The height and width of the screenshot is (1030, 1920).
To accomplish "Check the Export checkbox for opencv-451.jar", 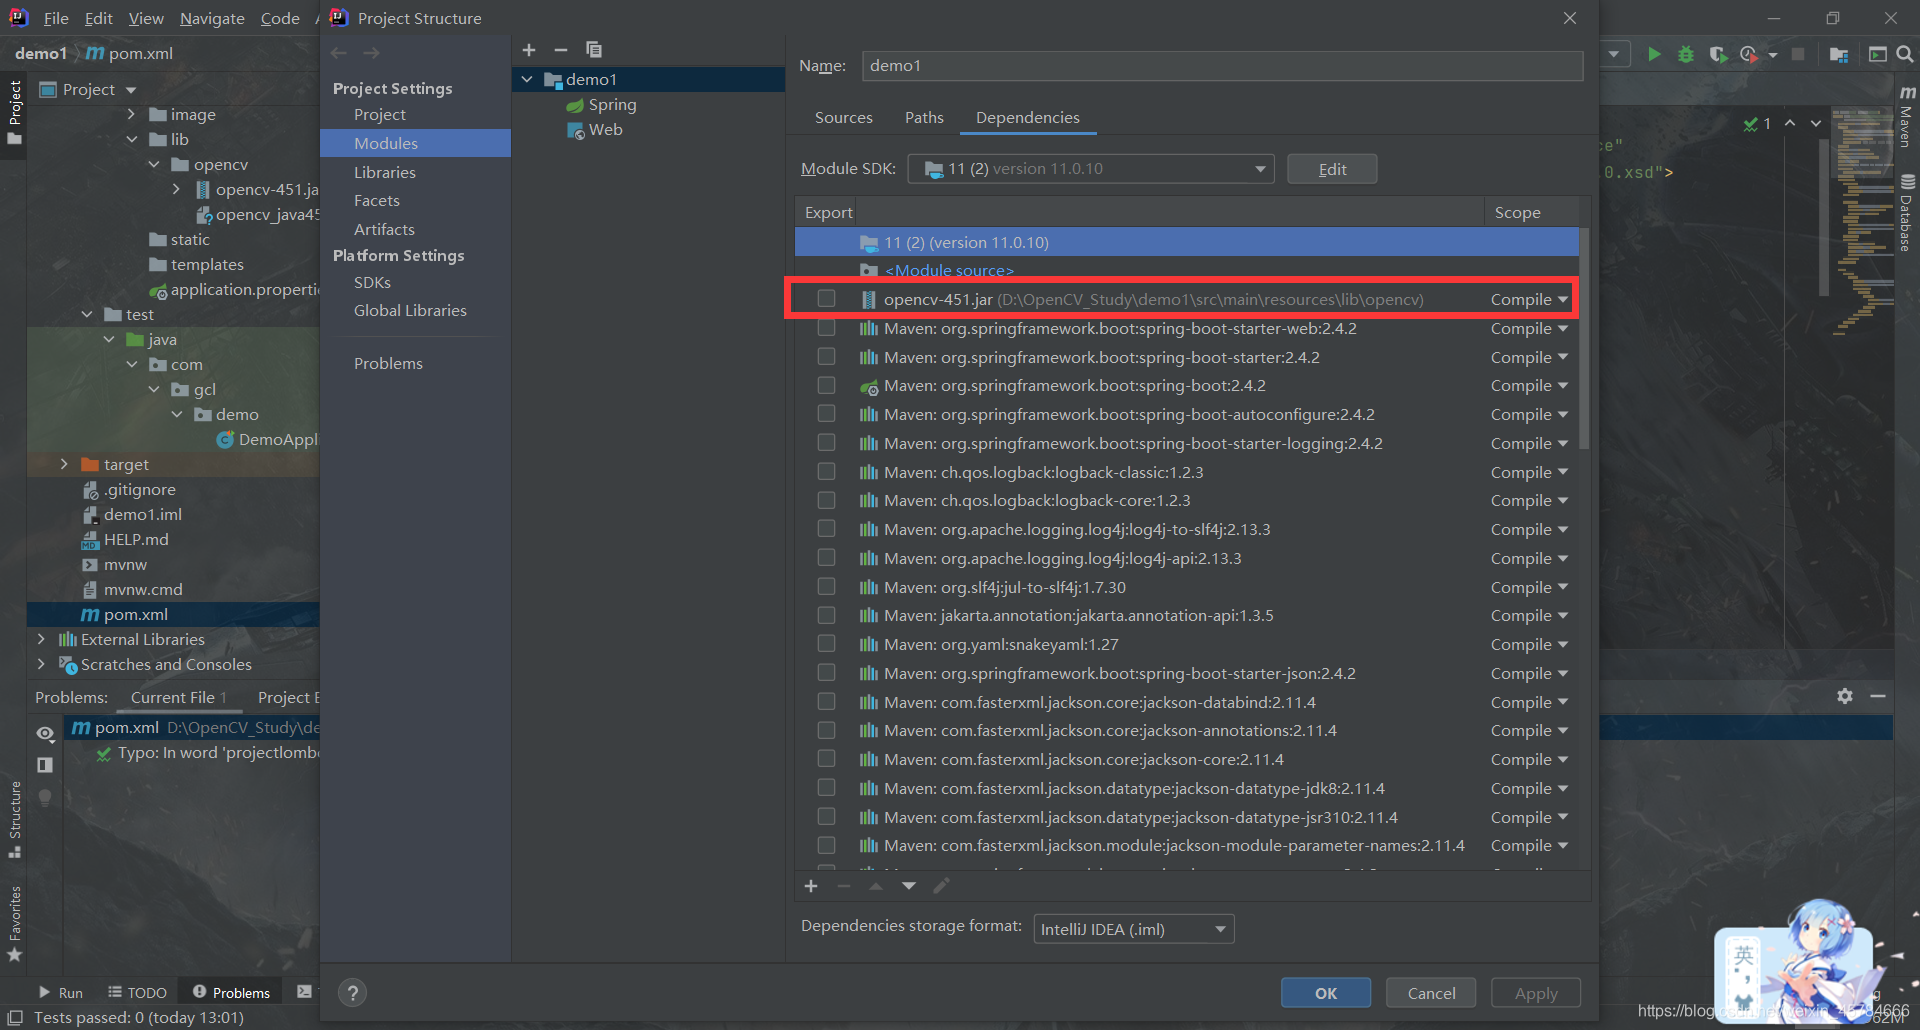I will (x=826, y=298).
